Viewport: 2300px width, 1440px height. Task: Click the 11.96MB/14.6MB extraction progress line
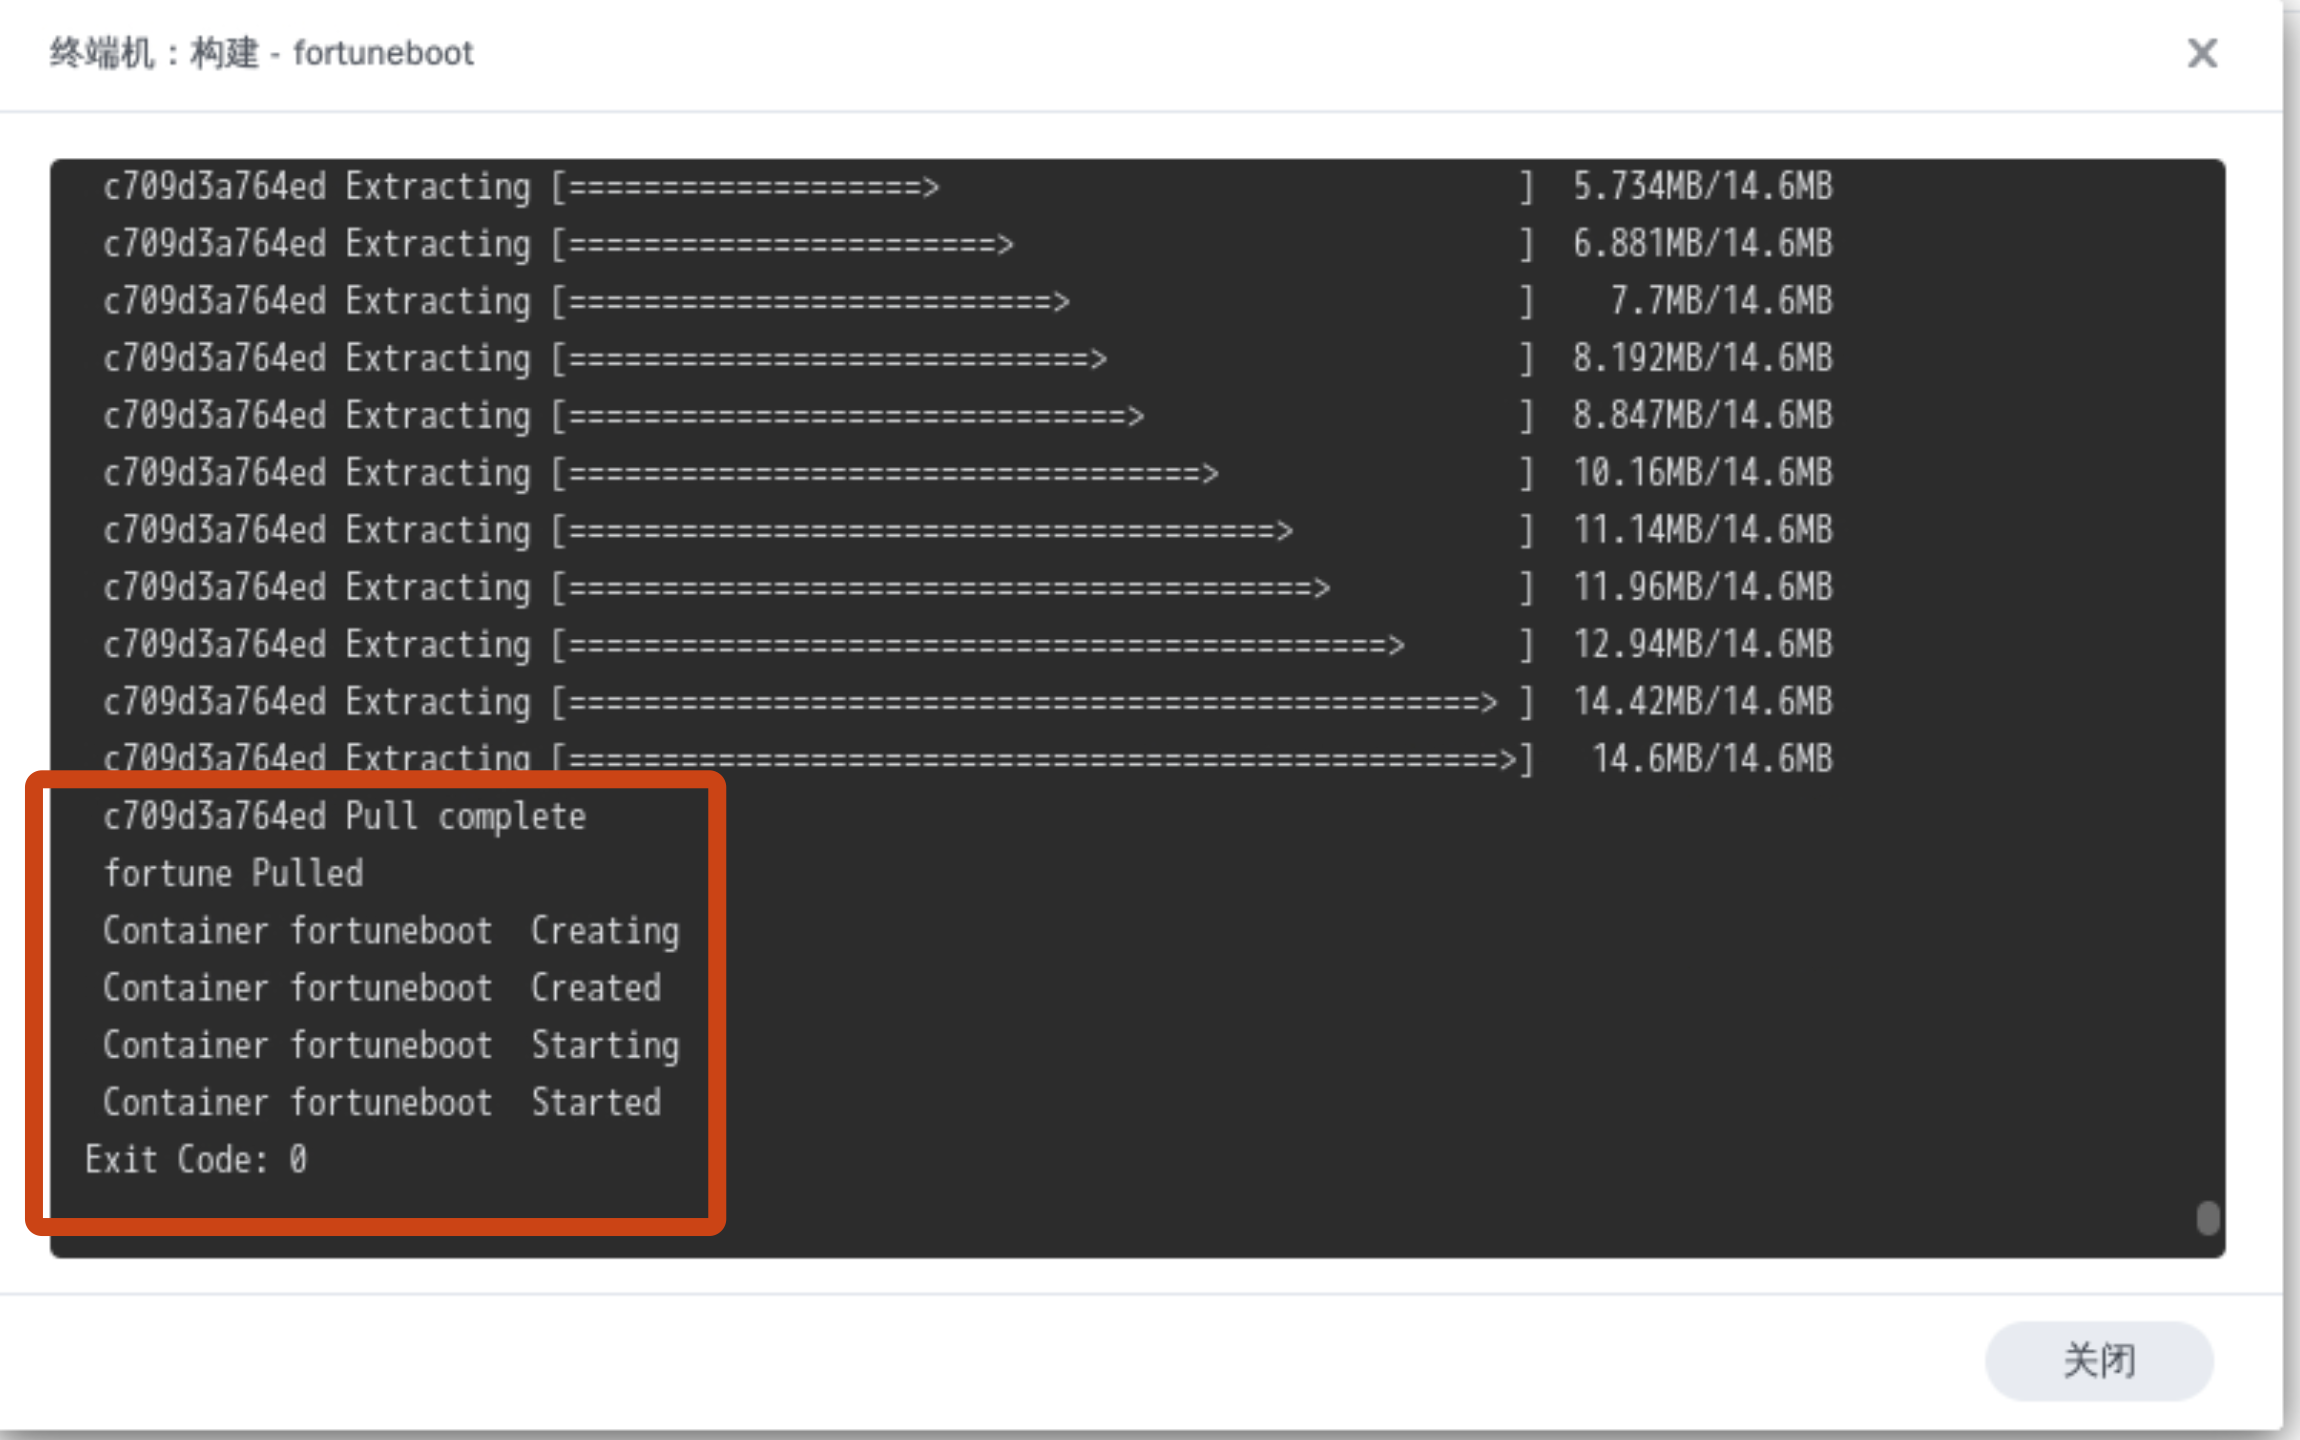pos(966,588)
